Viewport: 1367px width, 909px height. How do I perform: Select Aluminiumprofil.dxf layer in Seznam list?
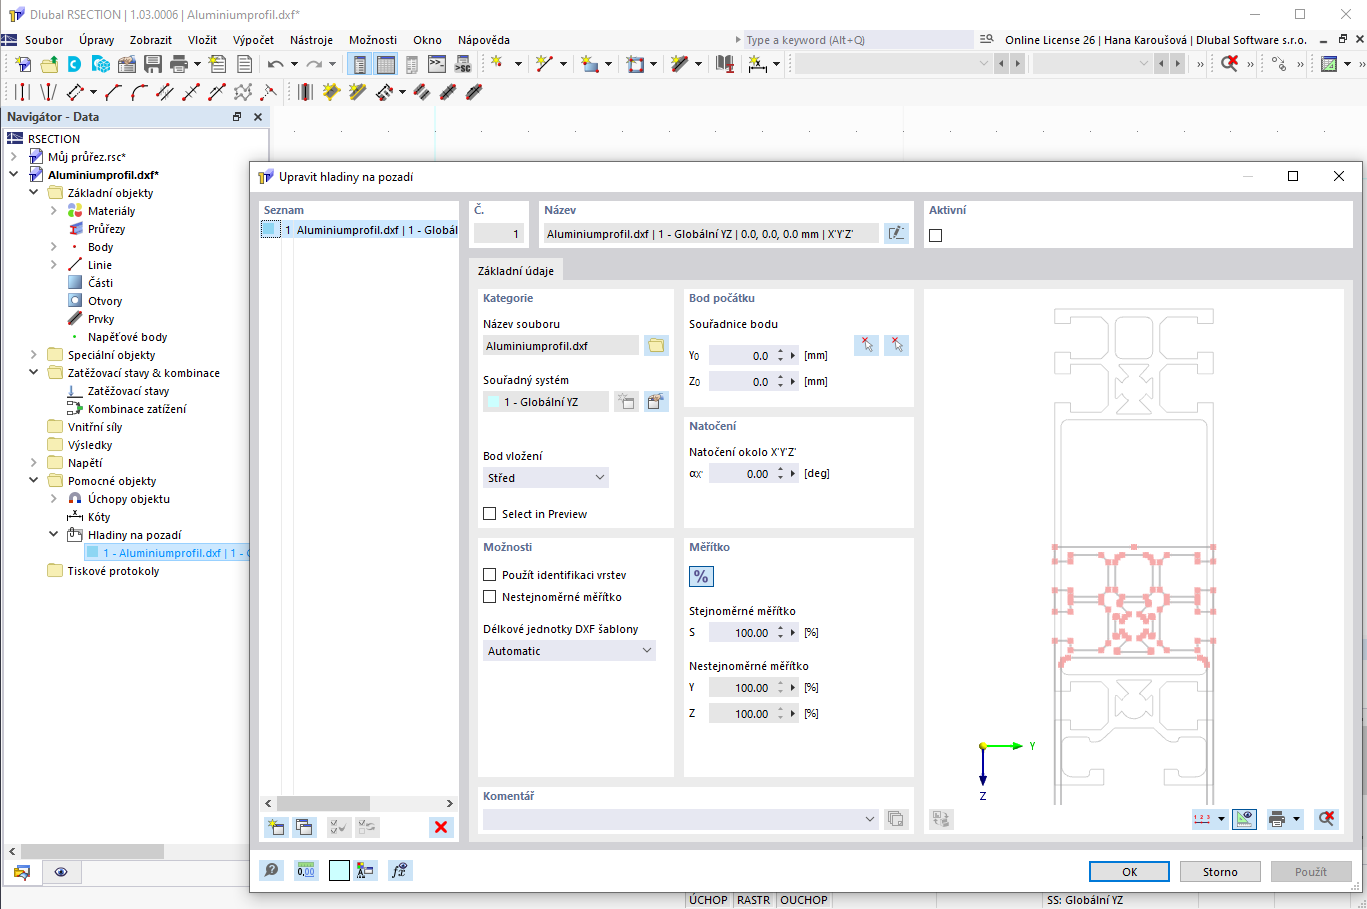359,230
